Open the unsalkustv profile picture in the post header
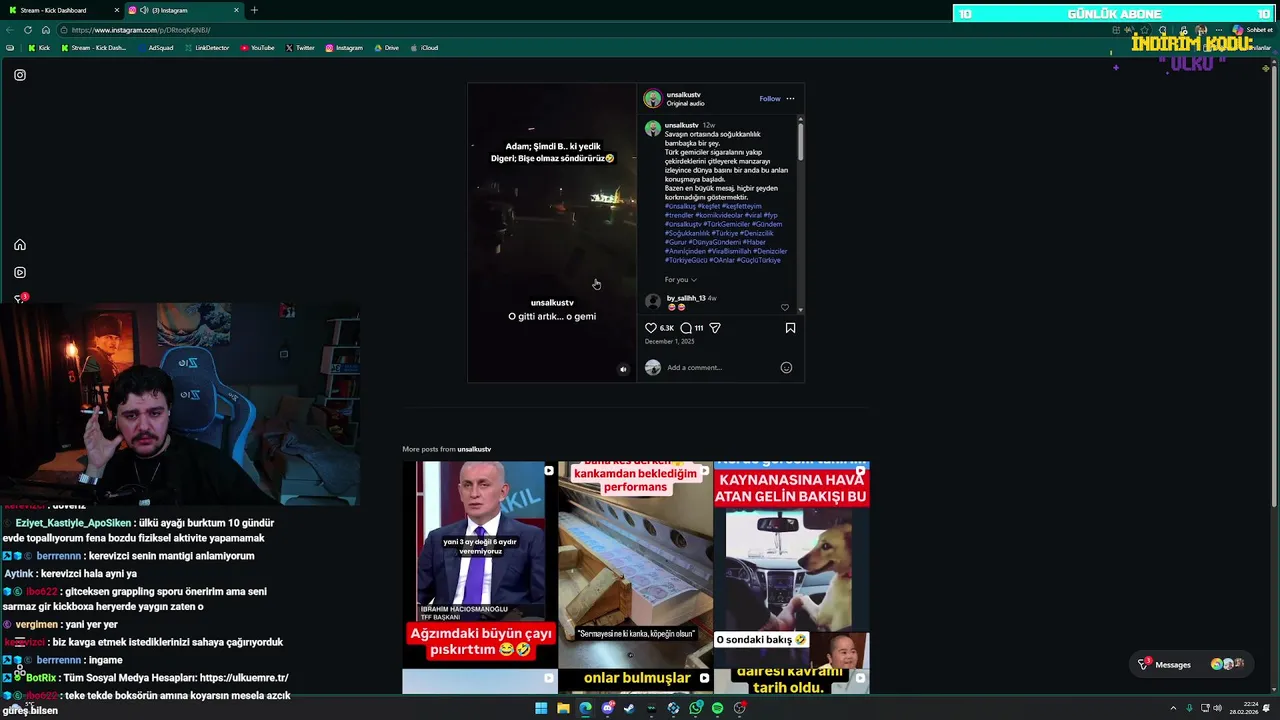This screenshot has height=720, width=1280. tap(652, 98)
